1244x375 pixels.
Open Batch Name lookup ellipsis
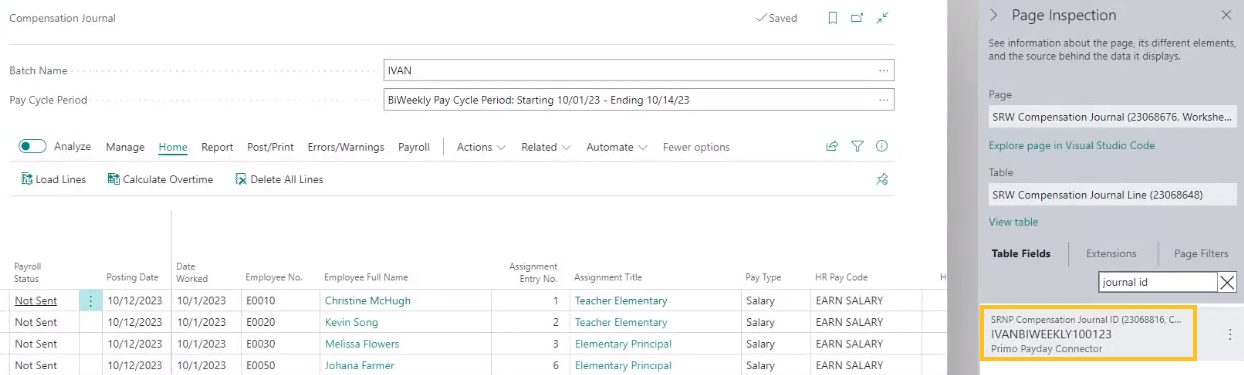click(883, 71)
